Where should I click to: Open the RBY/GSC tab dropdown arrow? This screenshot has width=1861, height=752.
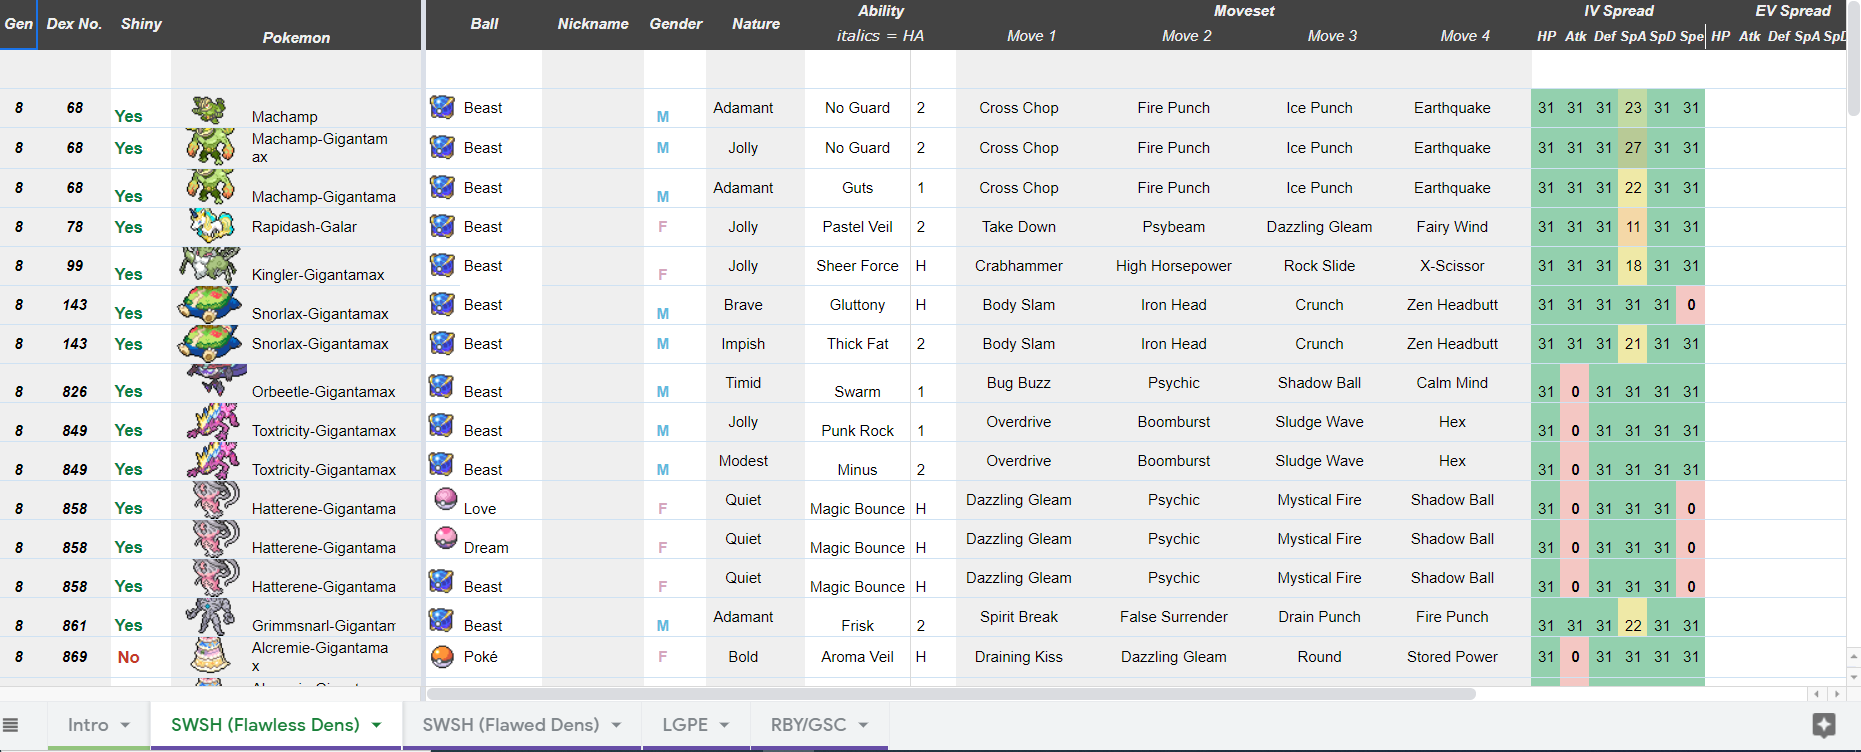click(x=863, y=725)
